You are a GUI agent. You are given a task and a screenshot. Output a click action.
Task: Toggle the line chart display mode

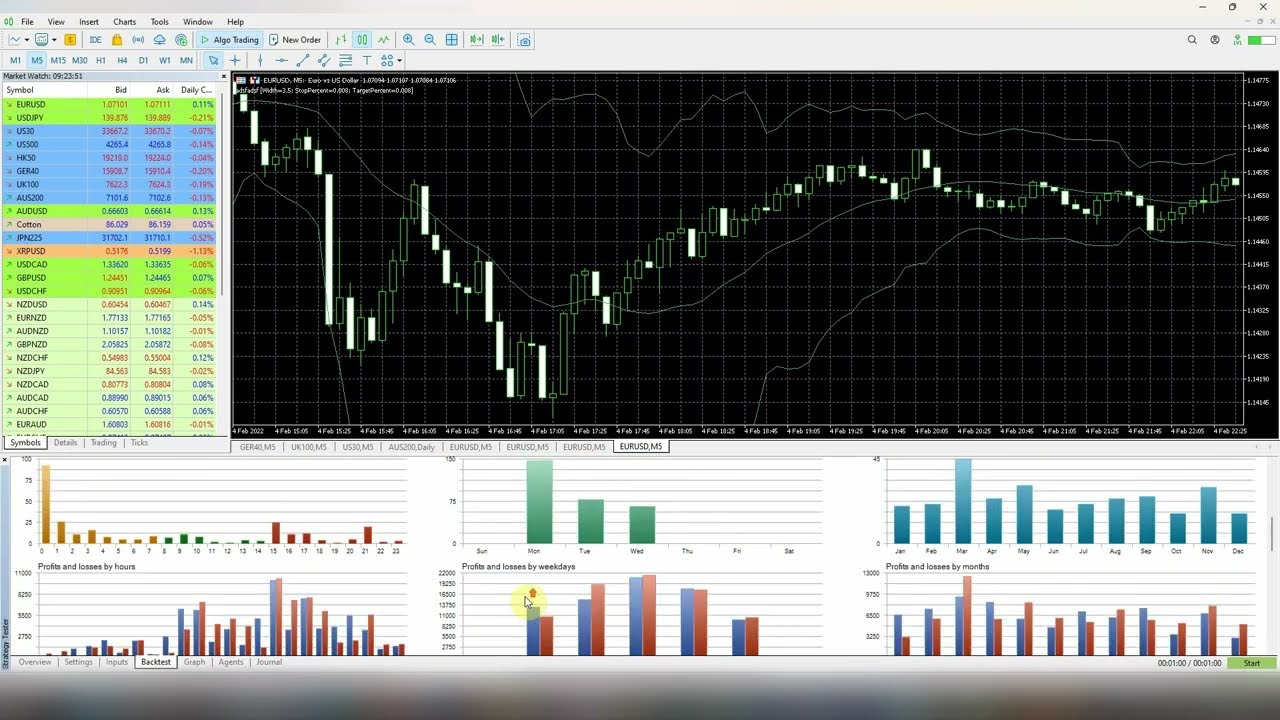383,40
